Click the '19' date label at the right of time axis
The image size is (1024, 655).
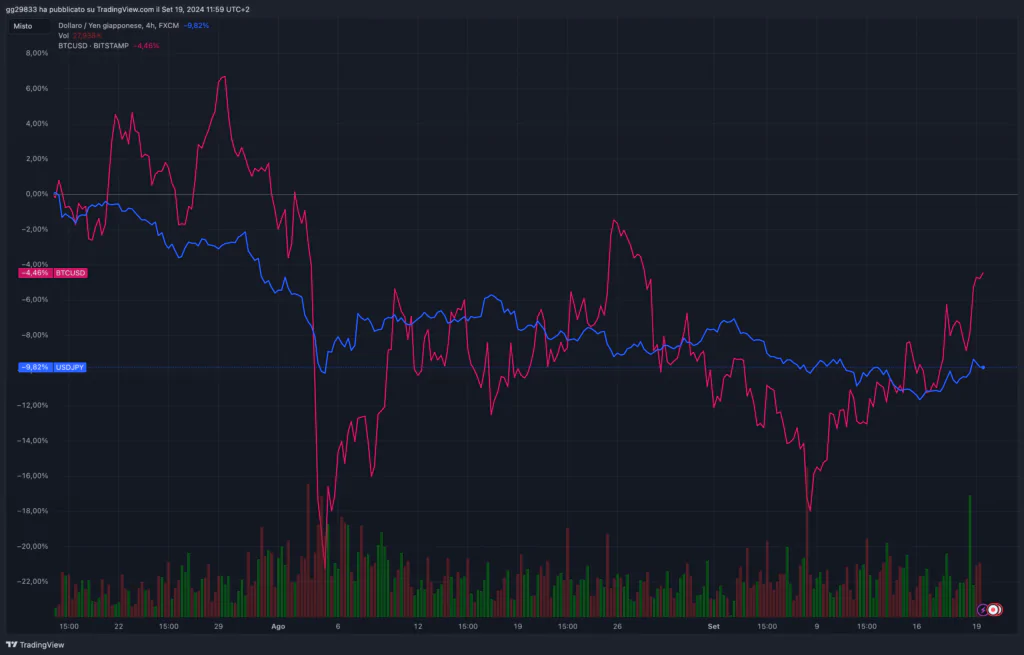click(x=977, y=626)
